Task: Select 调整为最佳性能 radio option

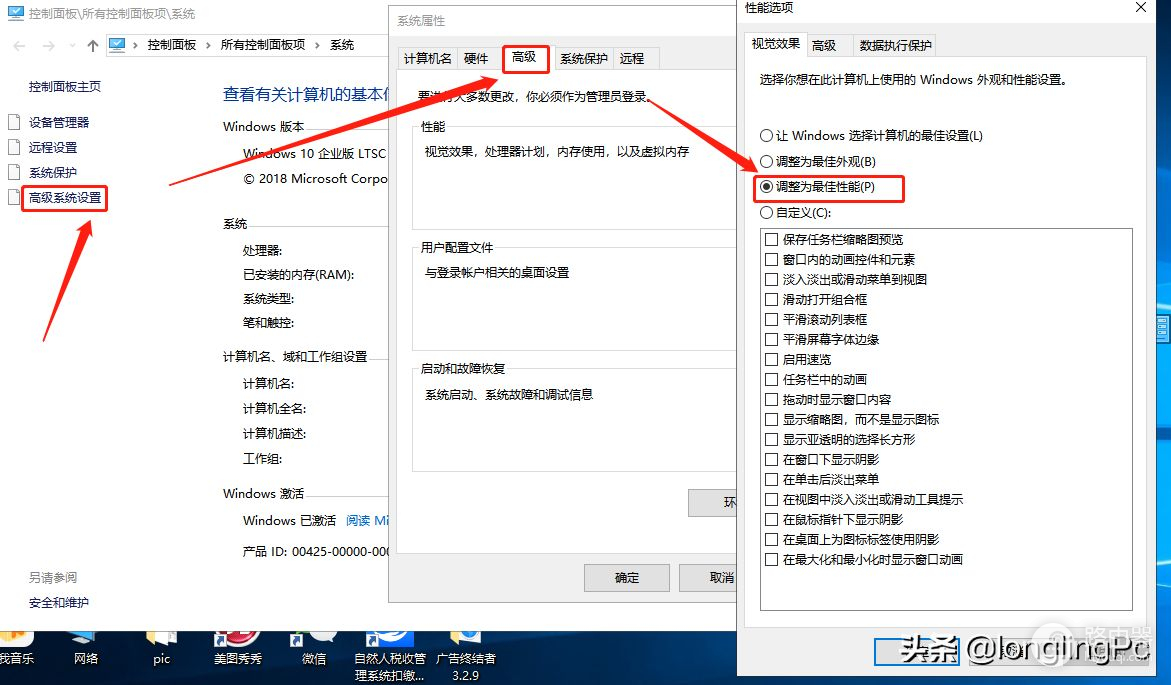Action: point(818,187)
